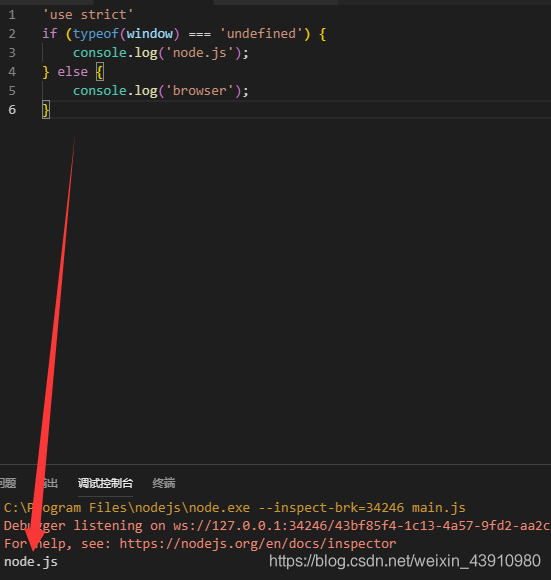This screenshot has height=580, width=551.
Task: Click the else keyword on line 4
Action: tap(72, 72)
